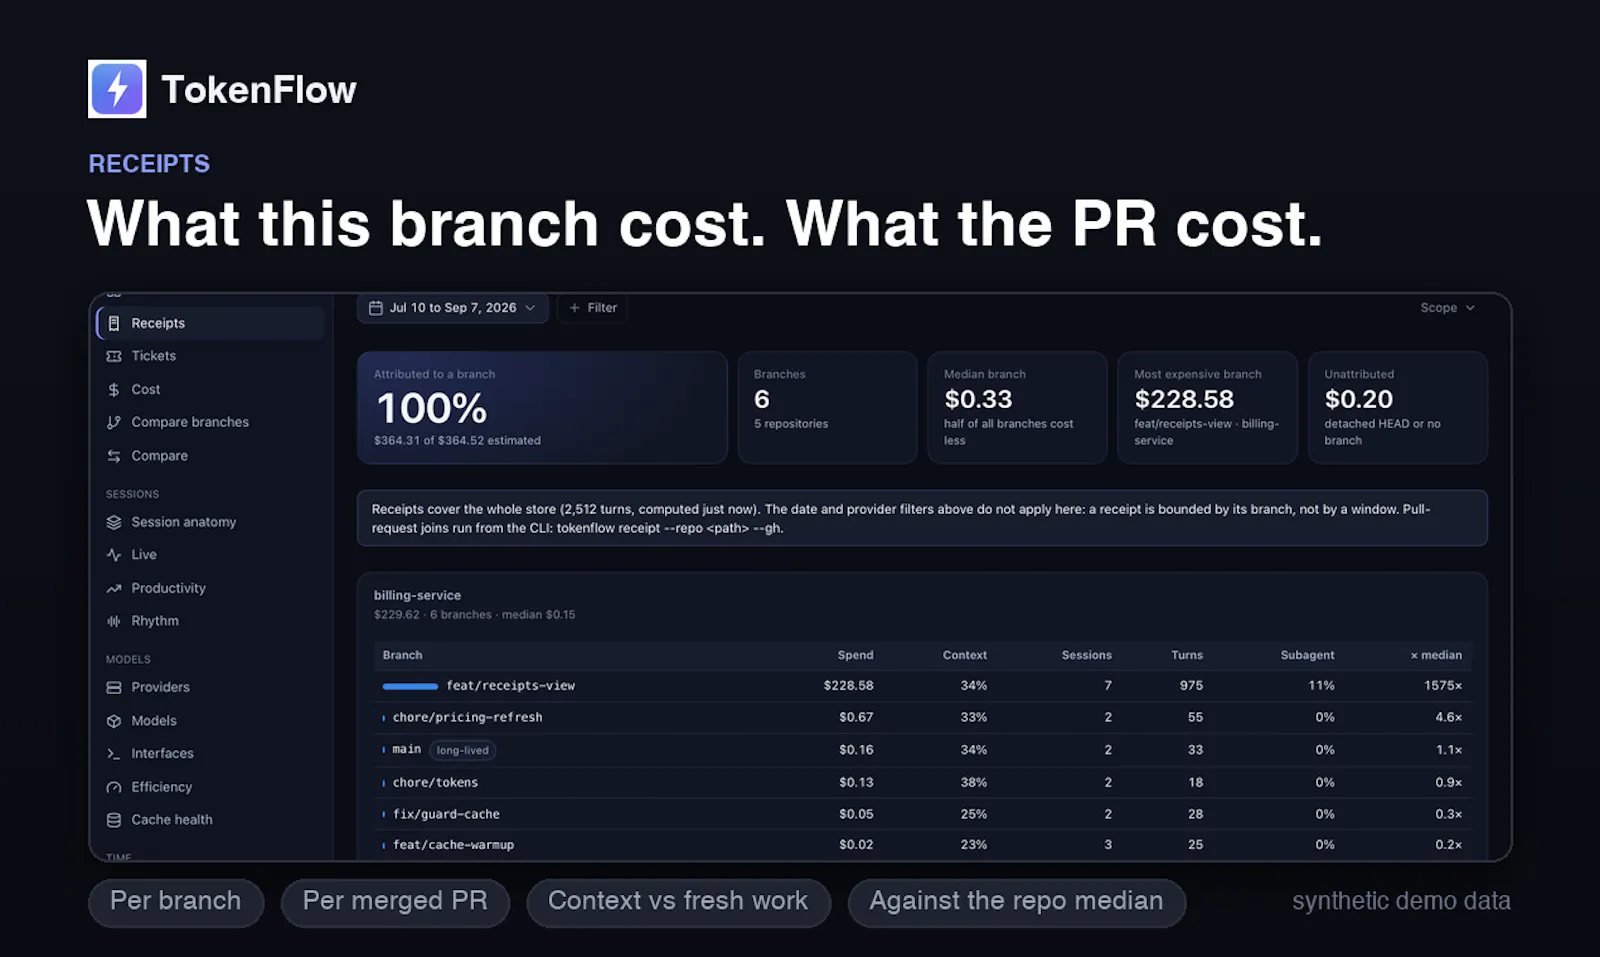Click the Compare arrows icon
1600x957 pixels.
[114, 456]
